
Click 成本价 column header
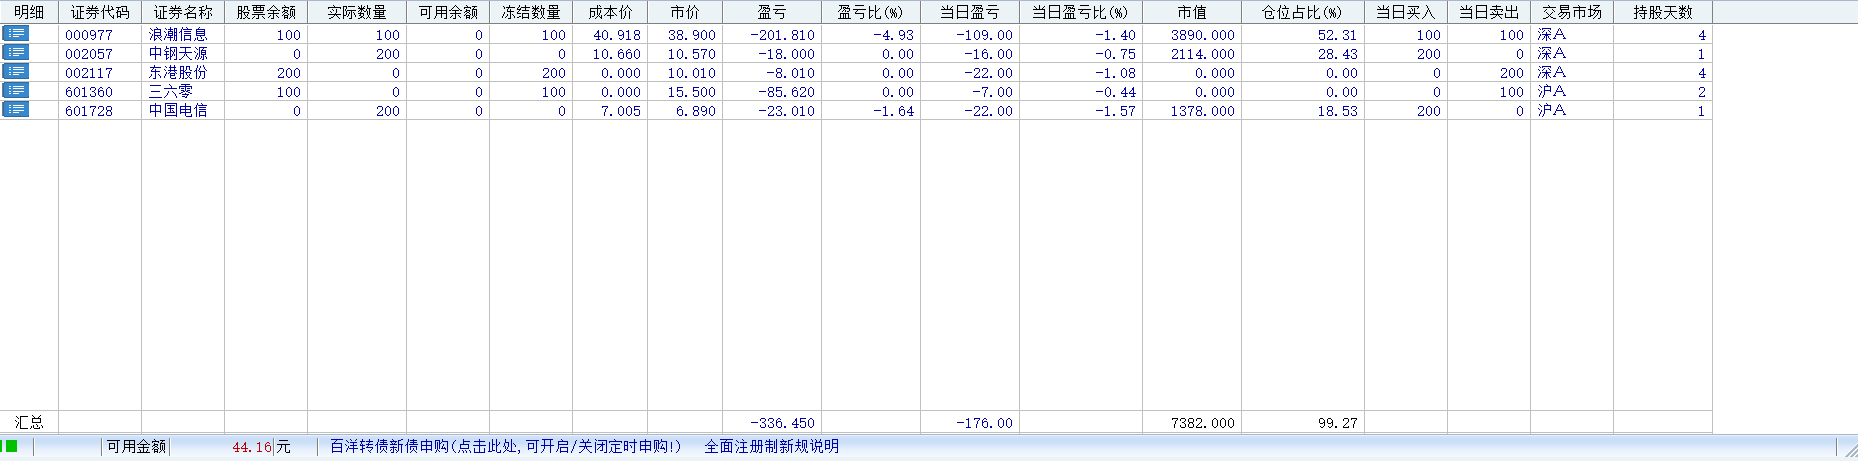point(609,12)
